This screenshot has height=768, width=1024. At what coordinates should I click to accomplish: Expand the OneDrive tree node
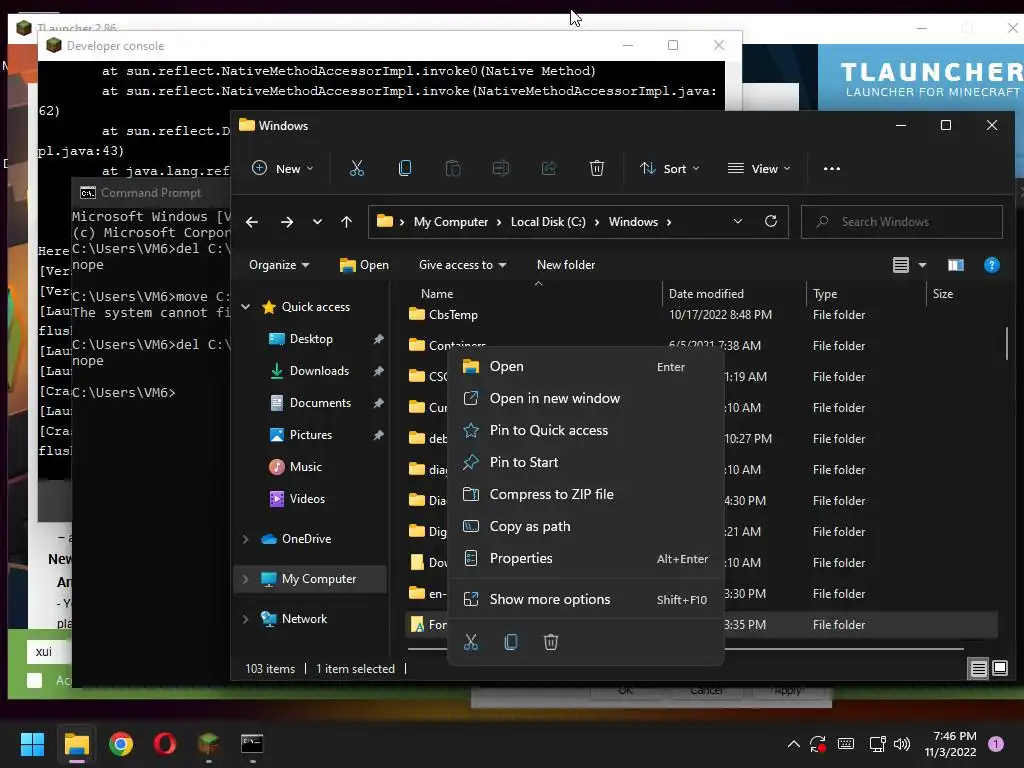pos(246,539)
